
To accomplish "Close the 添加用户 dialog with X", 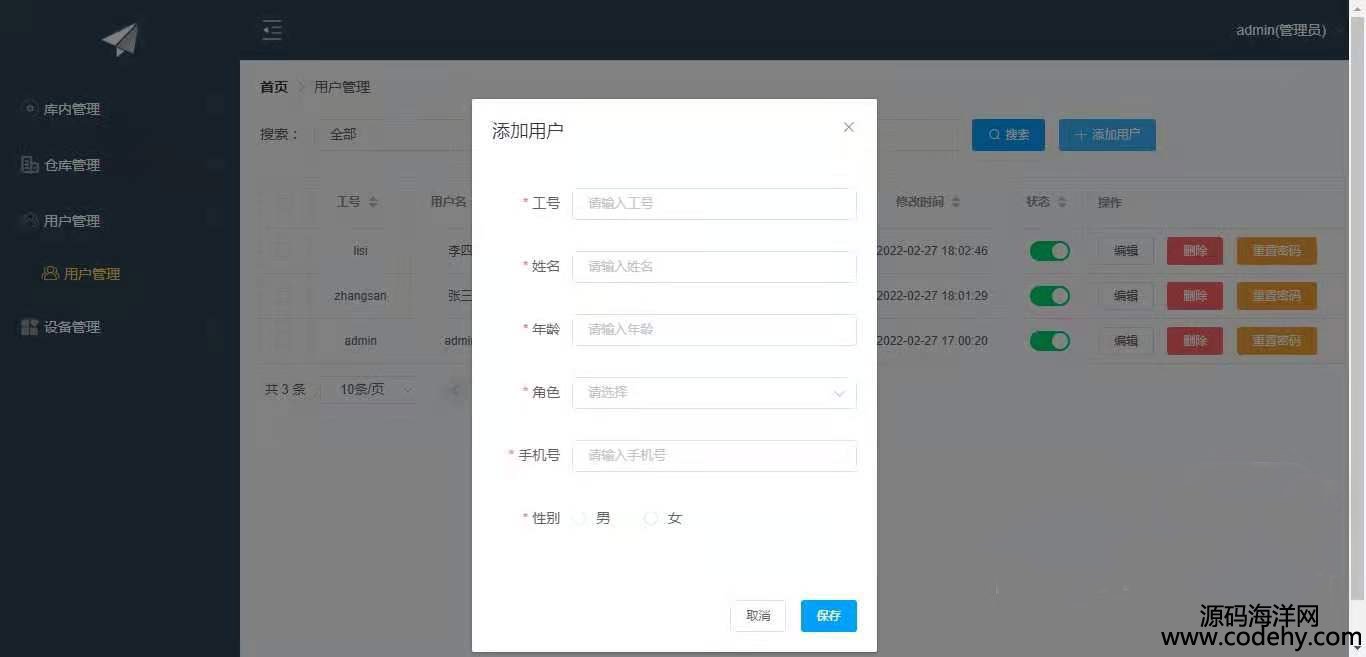I will [849, 127].
